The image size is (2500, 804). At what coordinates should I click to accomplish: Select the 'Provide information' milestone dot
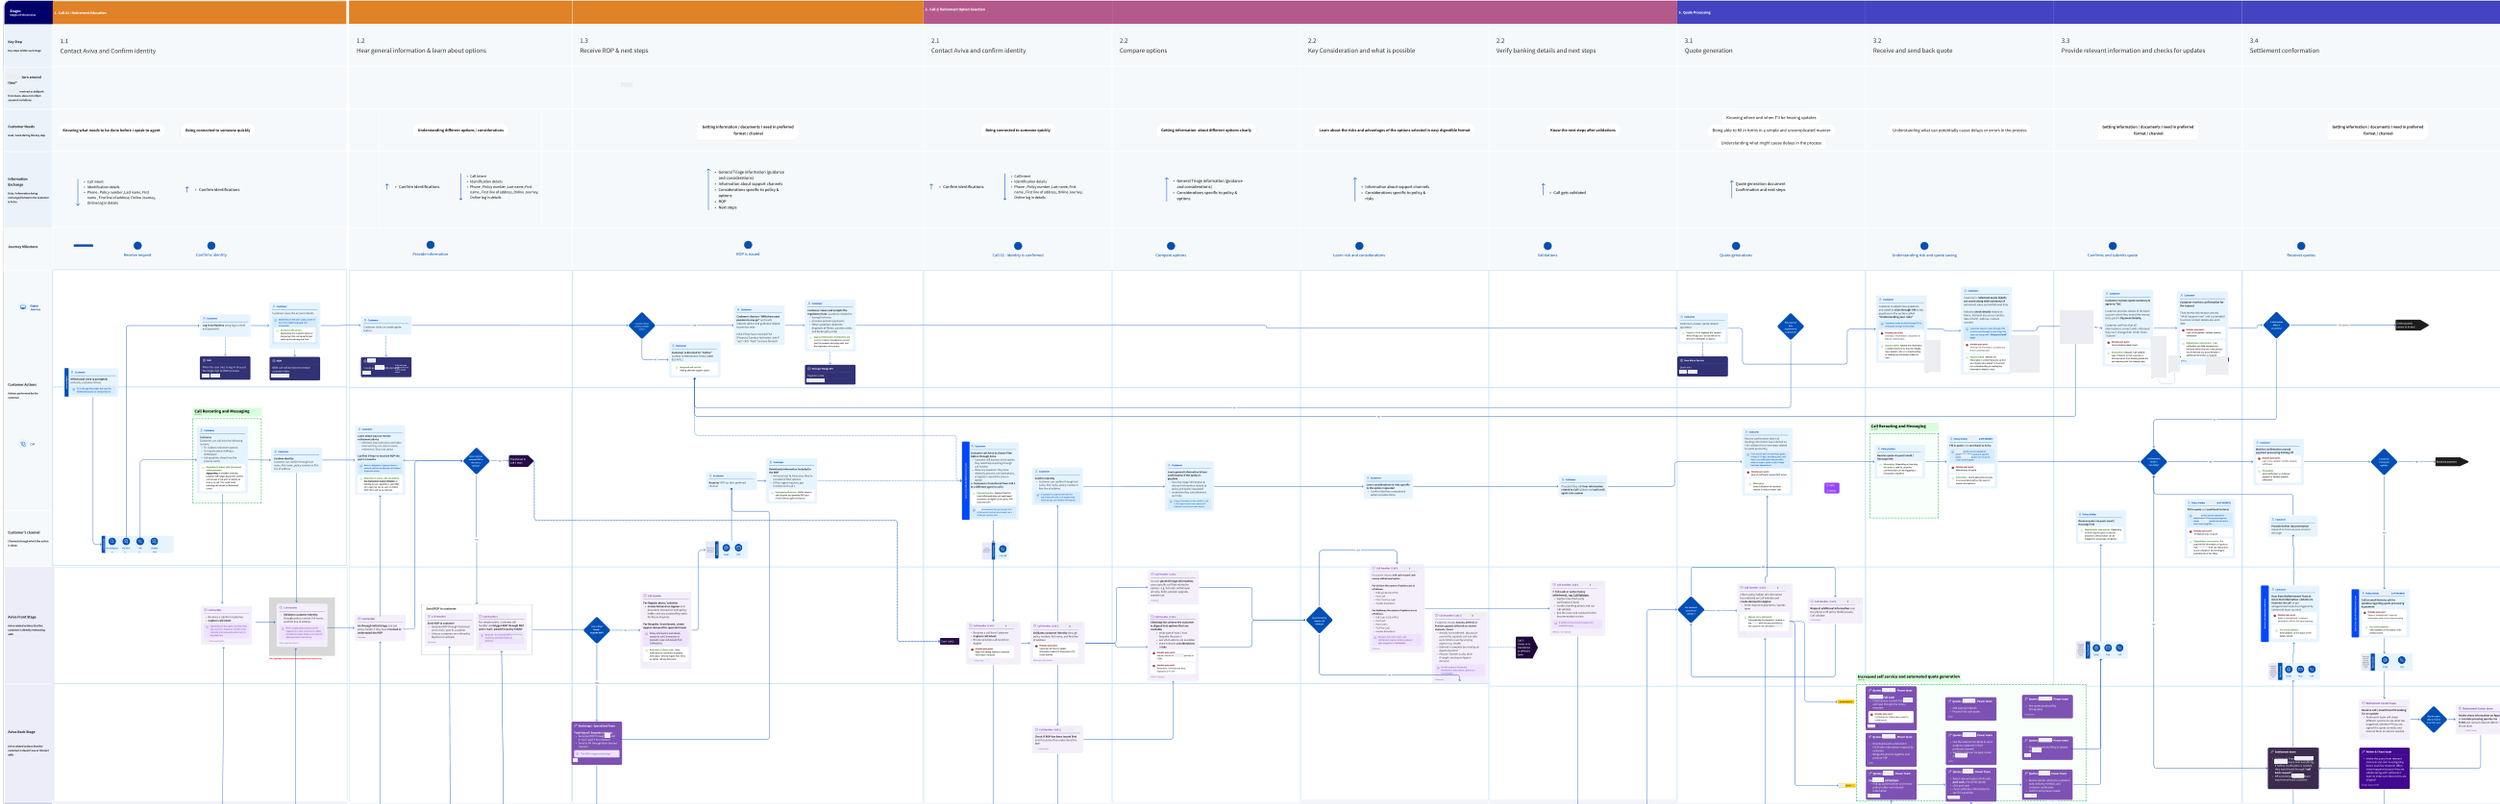(430, 244)
